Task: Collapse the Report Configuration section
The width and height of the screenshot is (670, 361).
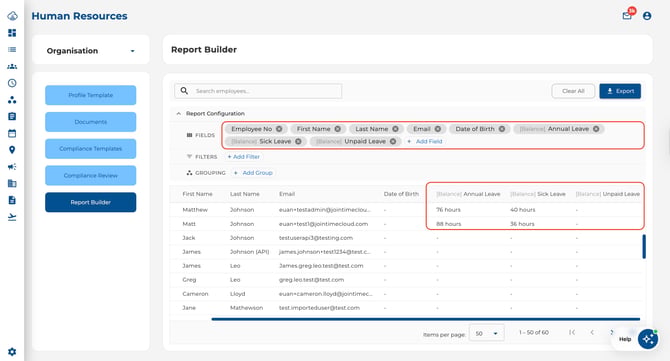Action: coord(179,114)
